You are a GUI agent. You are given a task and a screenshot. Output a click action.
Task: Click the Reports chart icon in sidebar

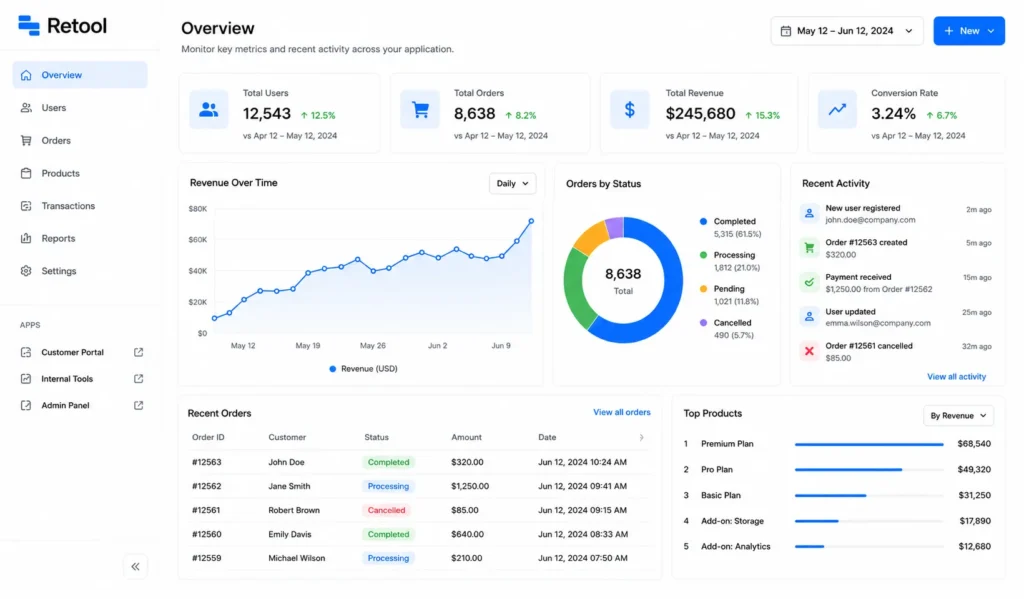click(x=26, y=238)
